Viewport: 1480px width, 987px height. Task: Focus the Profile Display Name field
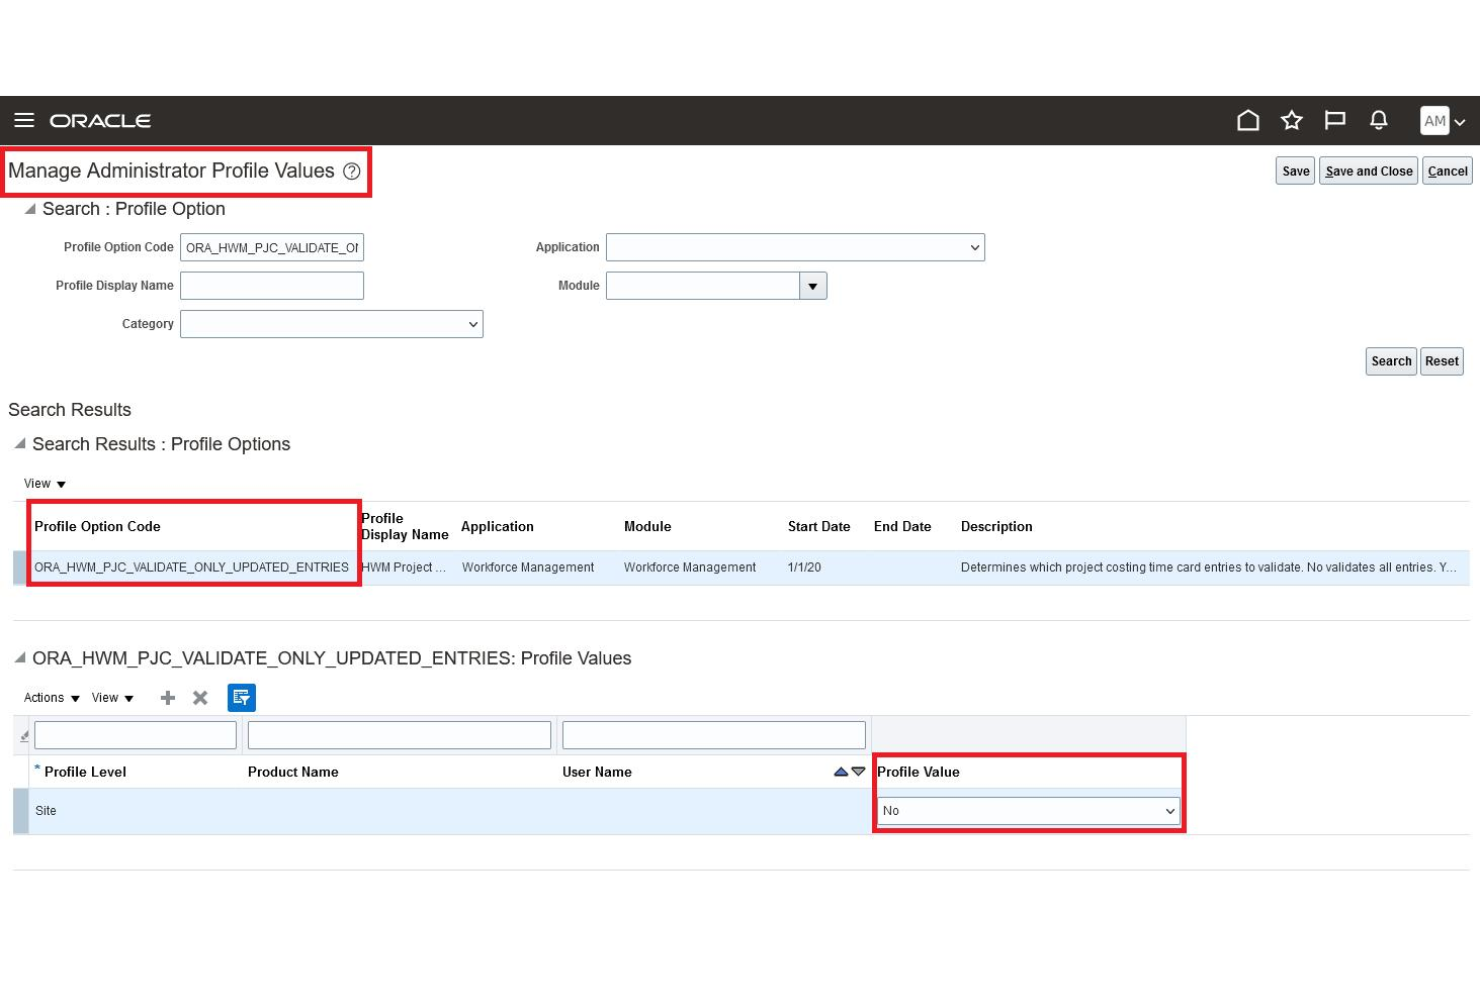[272, 286]
